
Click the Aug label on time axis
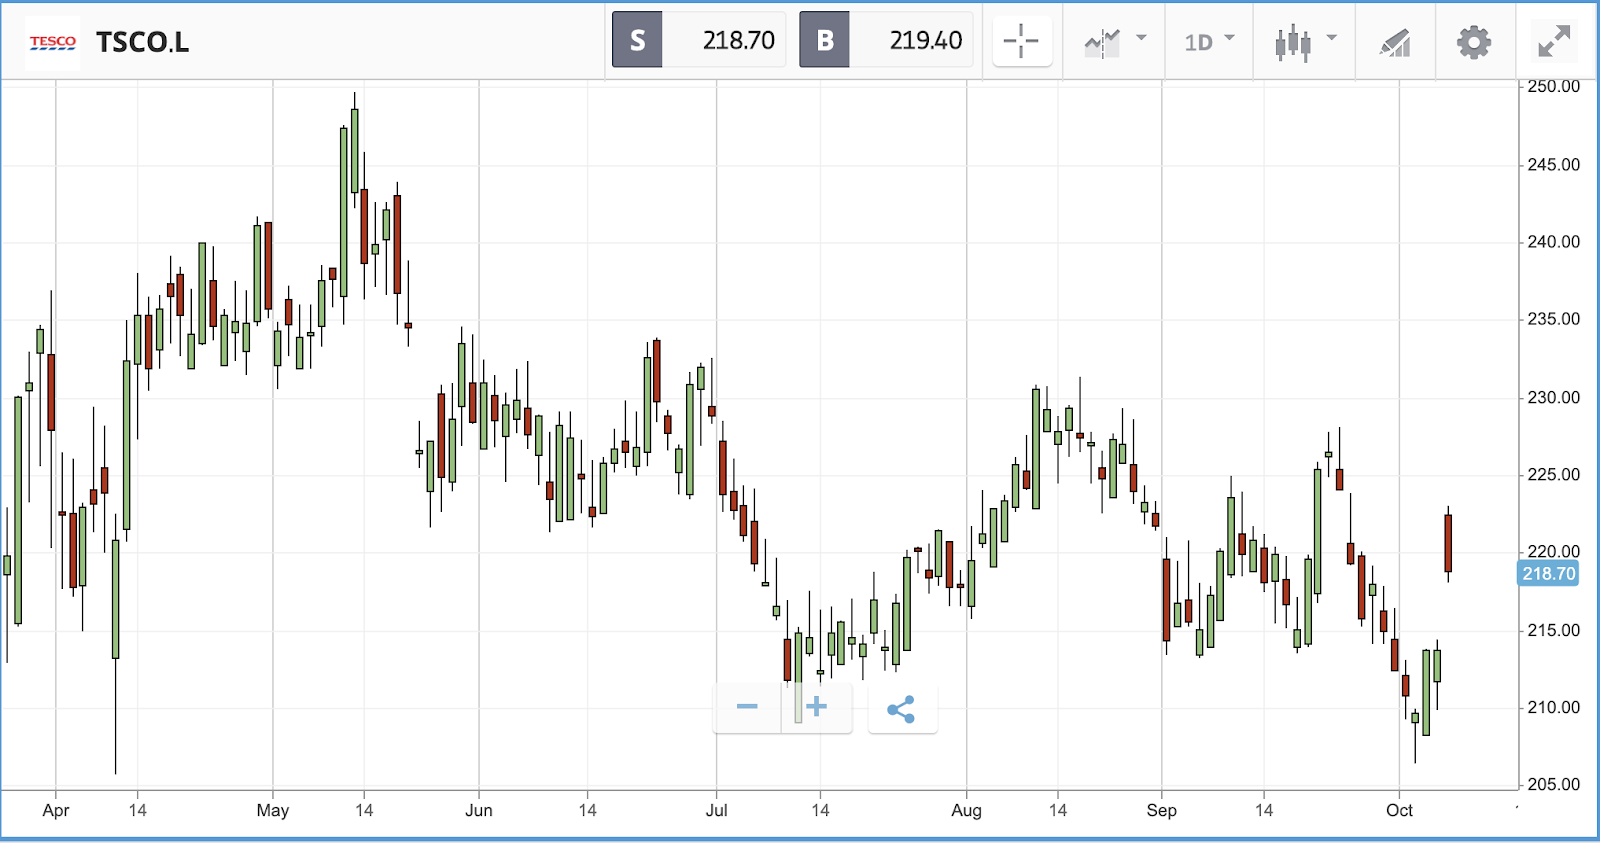966,811
